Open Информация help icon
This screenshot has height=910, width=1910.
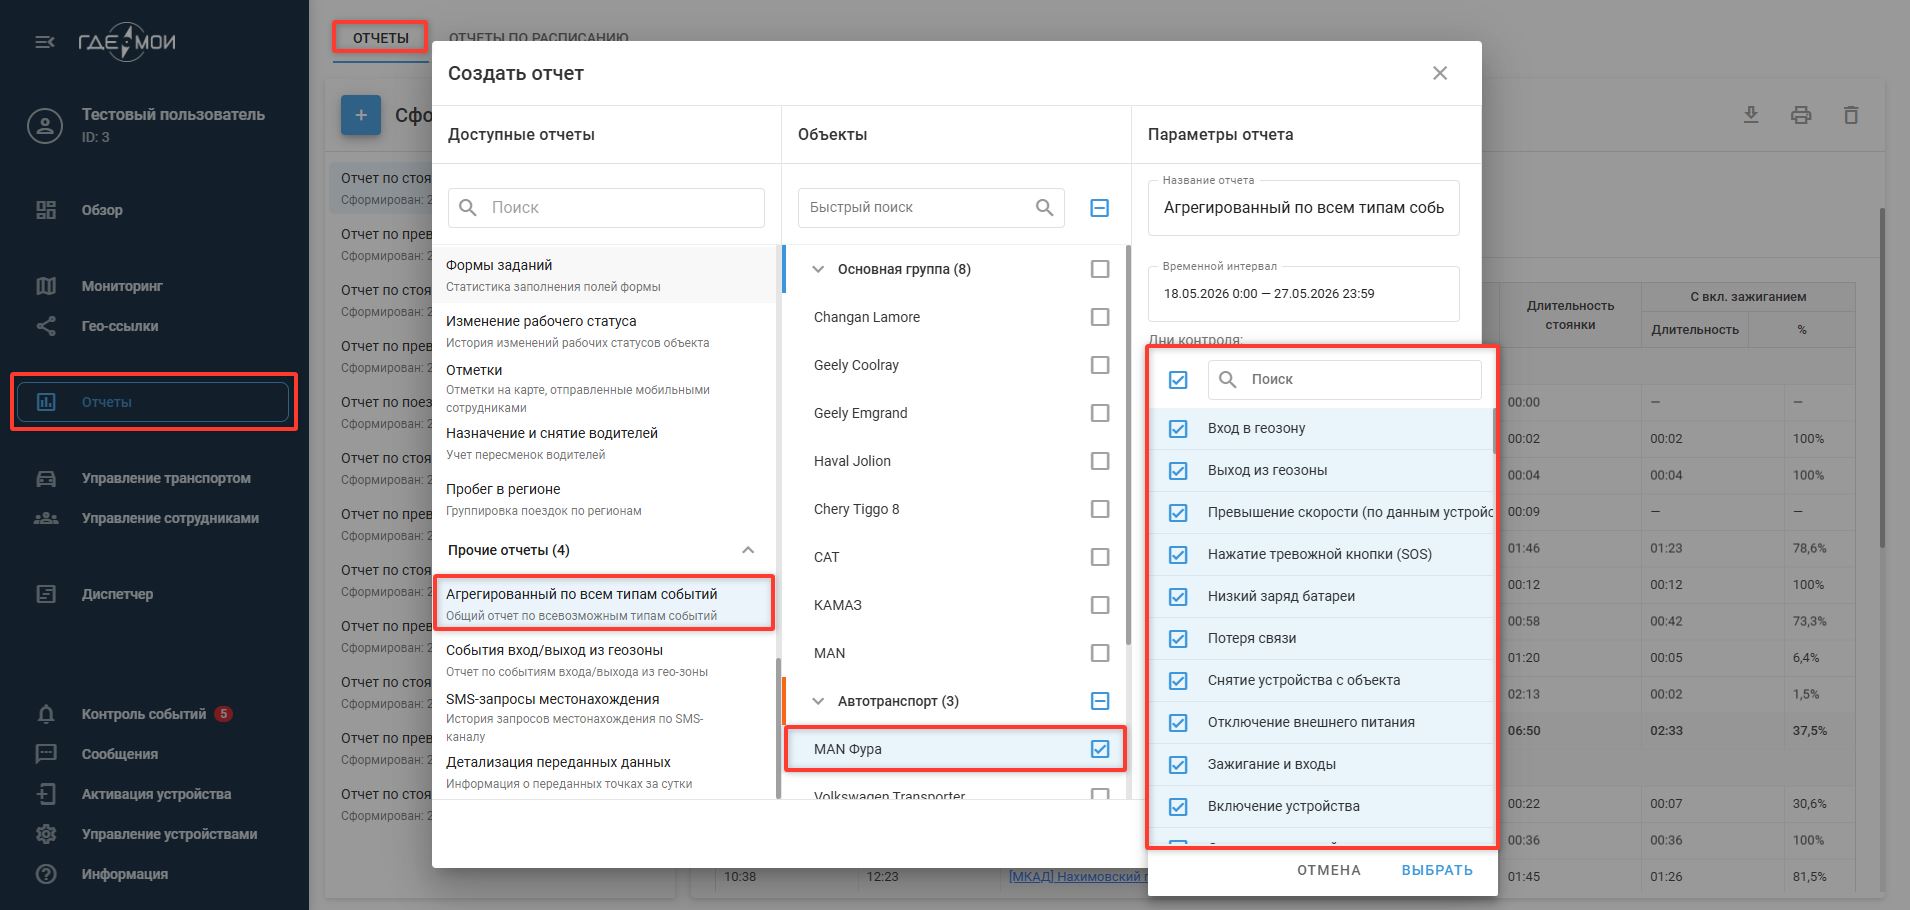pos(46,874)
